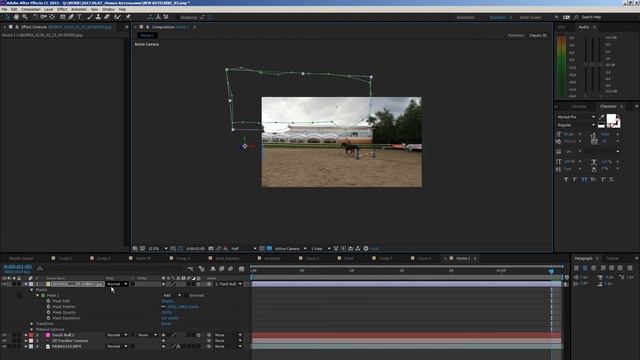Open the viewer magnification ratio dropdown
The image size is (640, 360).
[x=158, y=248]
